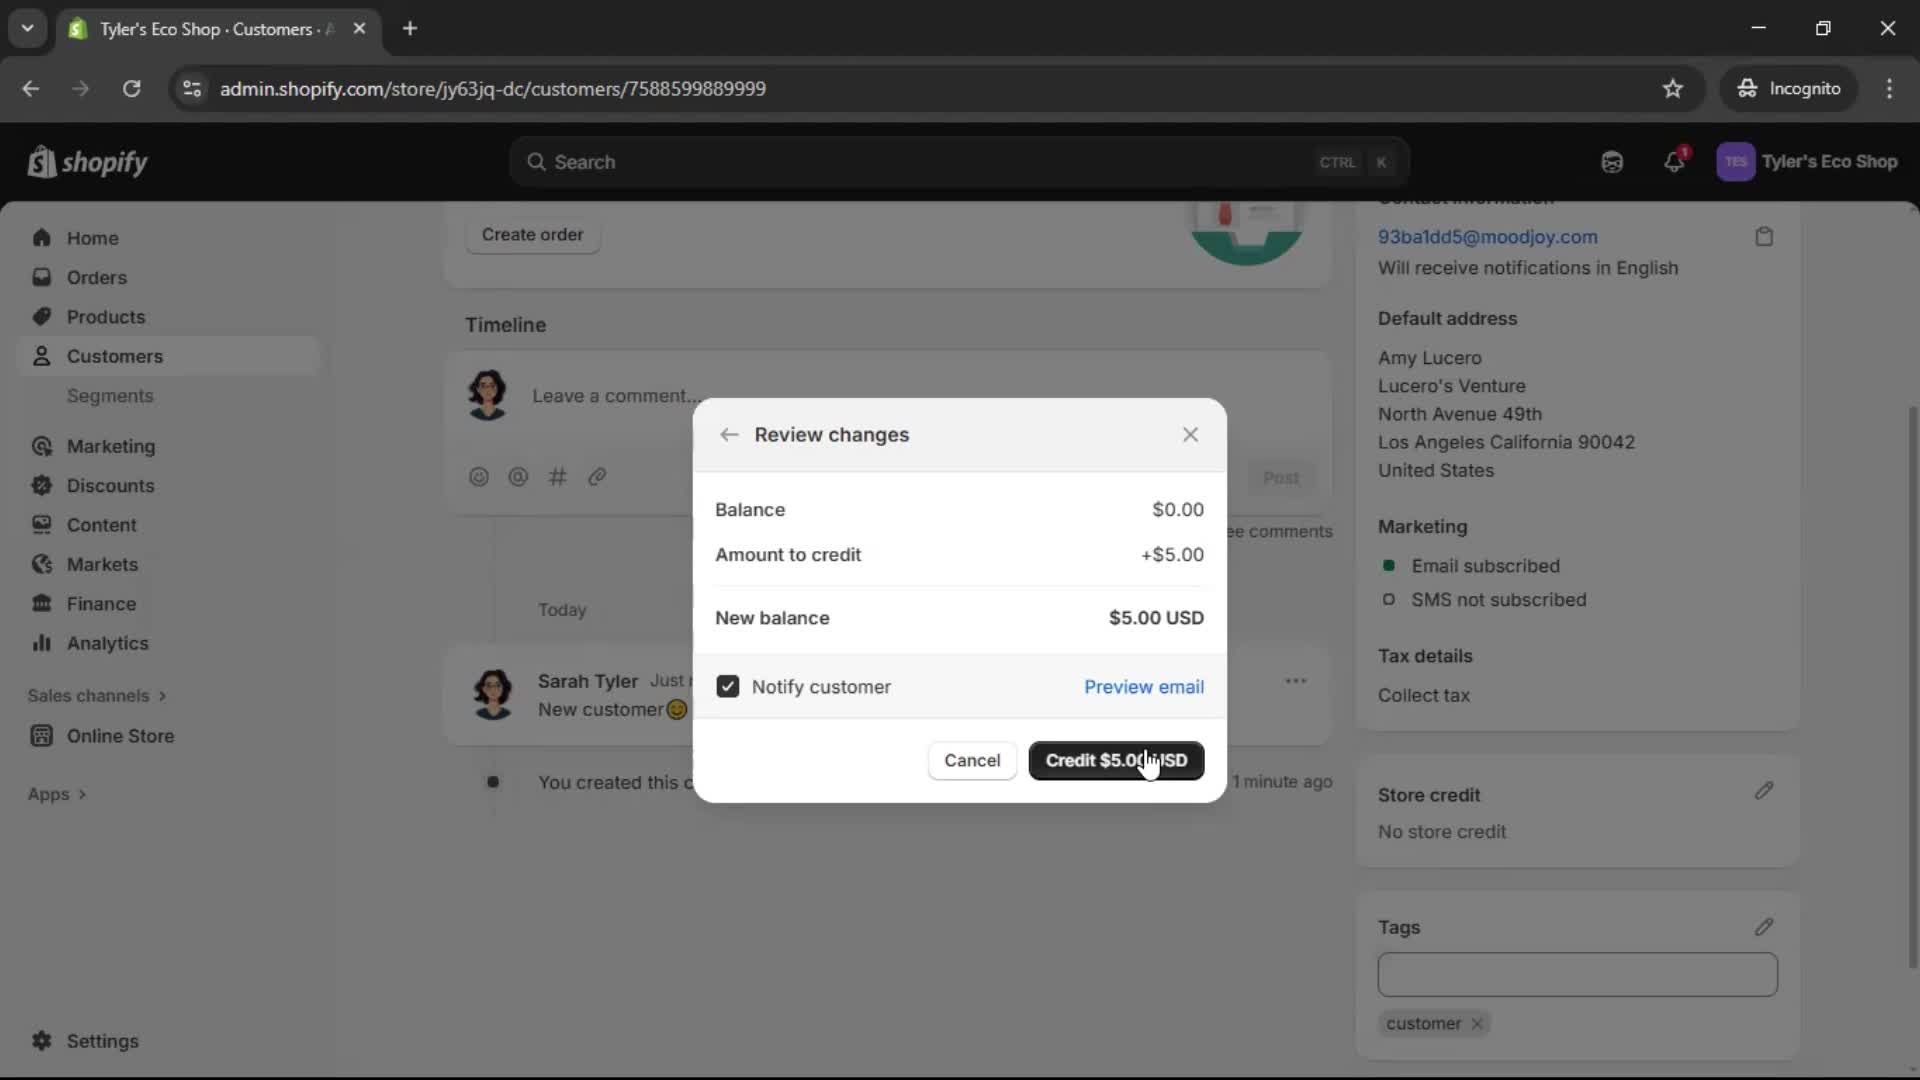The image size is (1920, 1080).
Task: Open the notifications bell
Action: (1675, 161)
